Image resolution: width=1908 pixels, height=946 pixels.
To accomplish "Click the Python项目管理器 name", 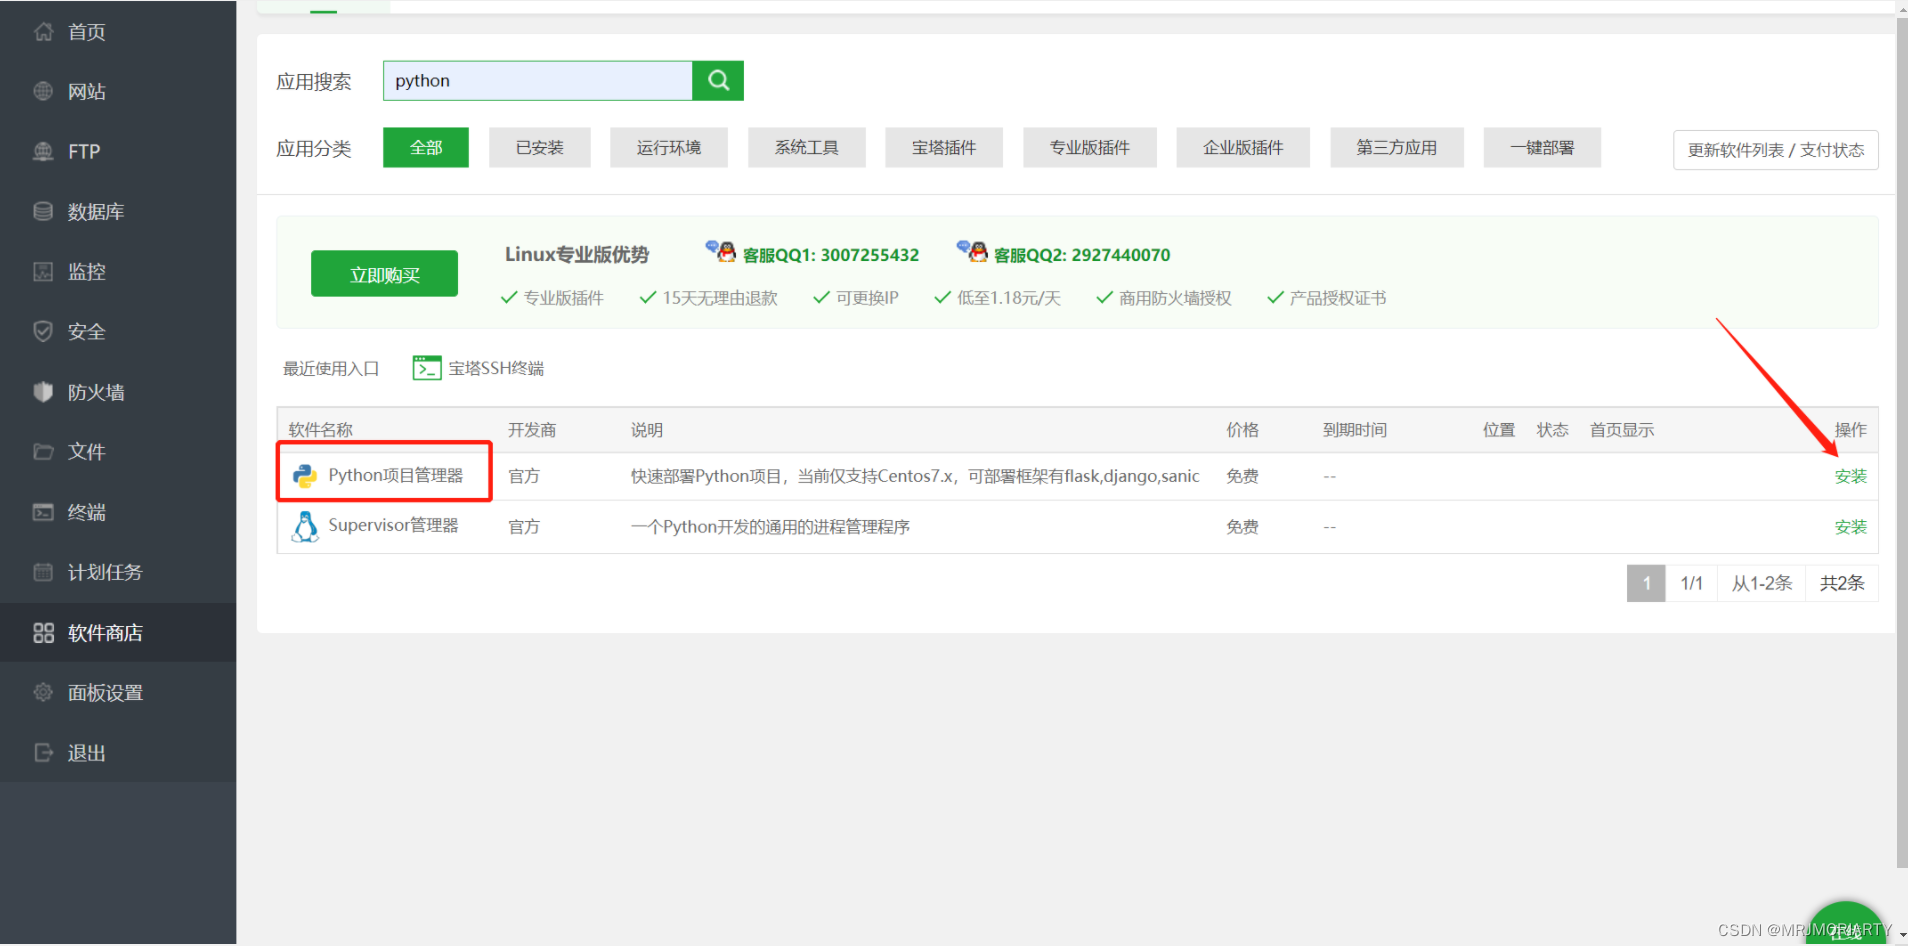I will click(396, 475).
